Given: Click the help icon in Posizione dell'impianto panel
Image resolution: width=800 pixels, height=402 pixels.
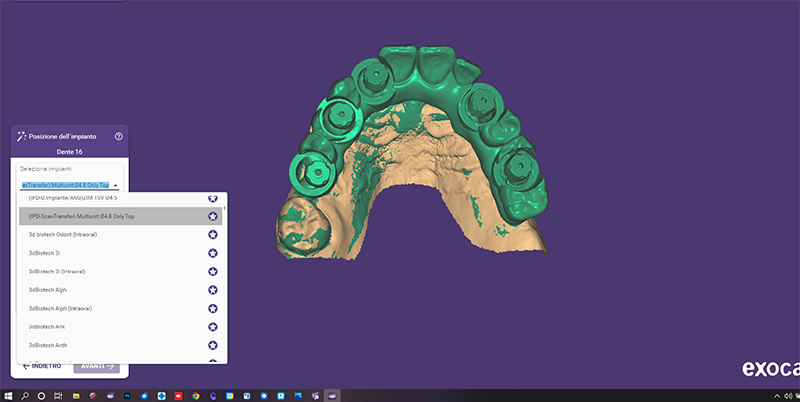Looking at the screenshot, I should (x=119, y=136).
